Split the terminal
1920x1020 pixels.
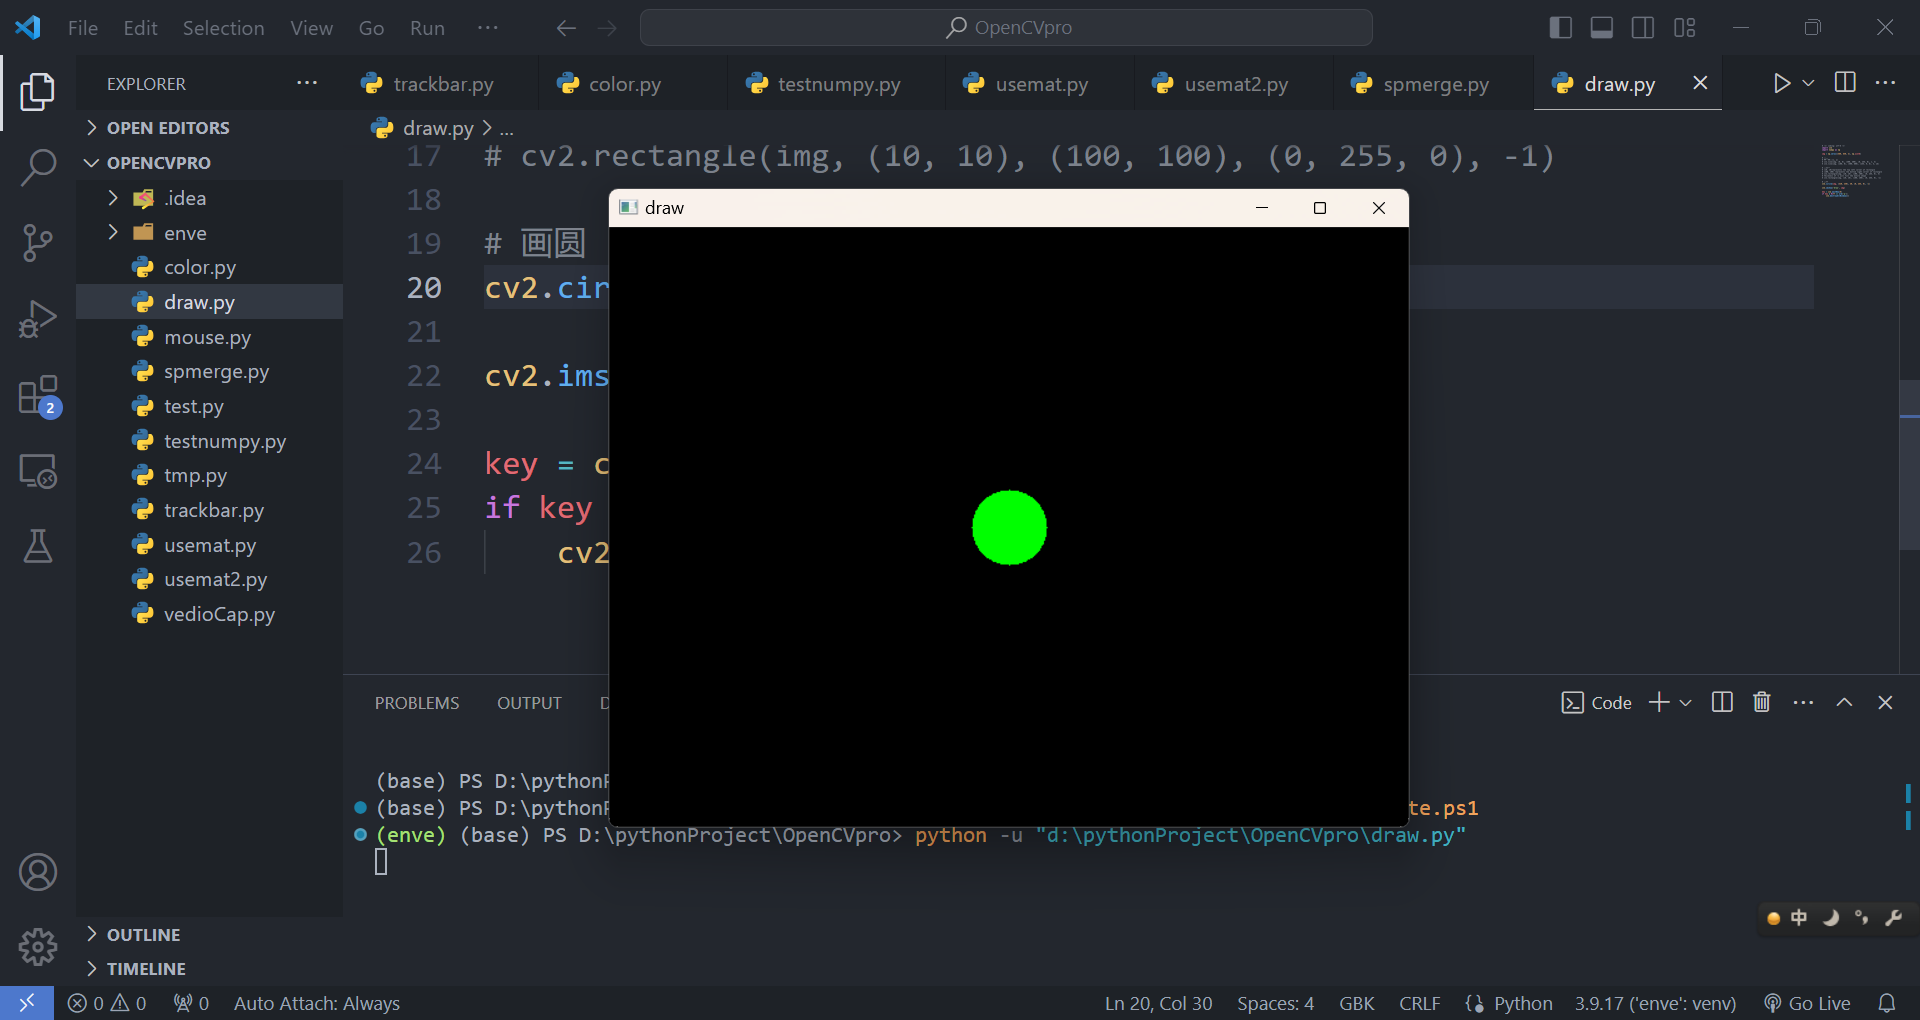coord(1722,702)
